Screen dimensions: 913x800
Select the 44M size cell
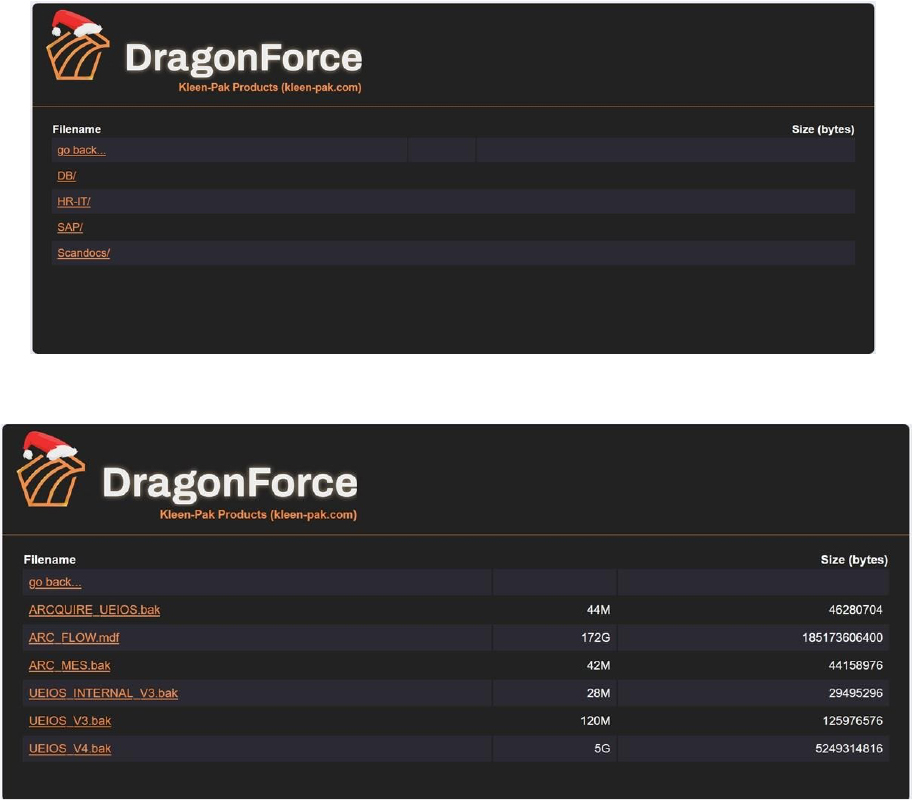pyautogui.click(x=599, y=610)
